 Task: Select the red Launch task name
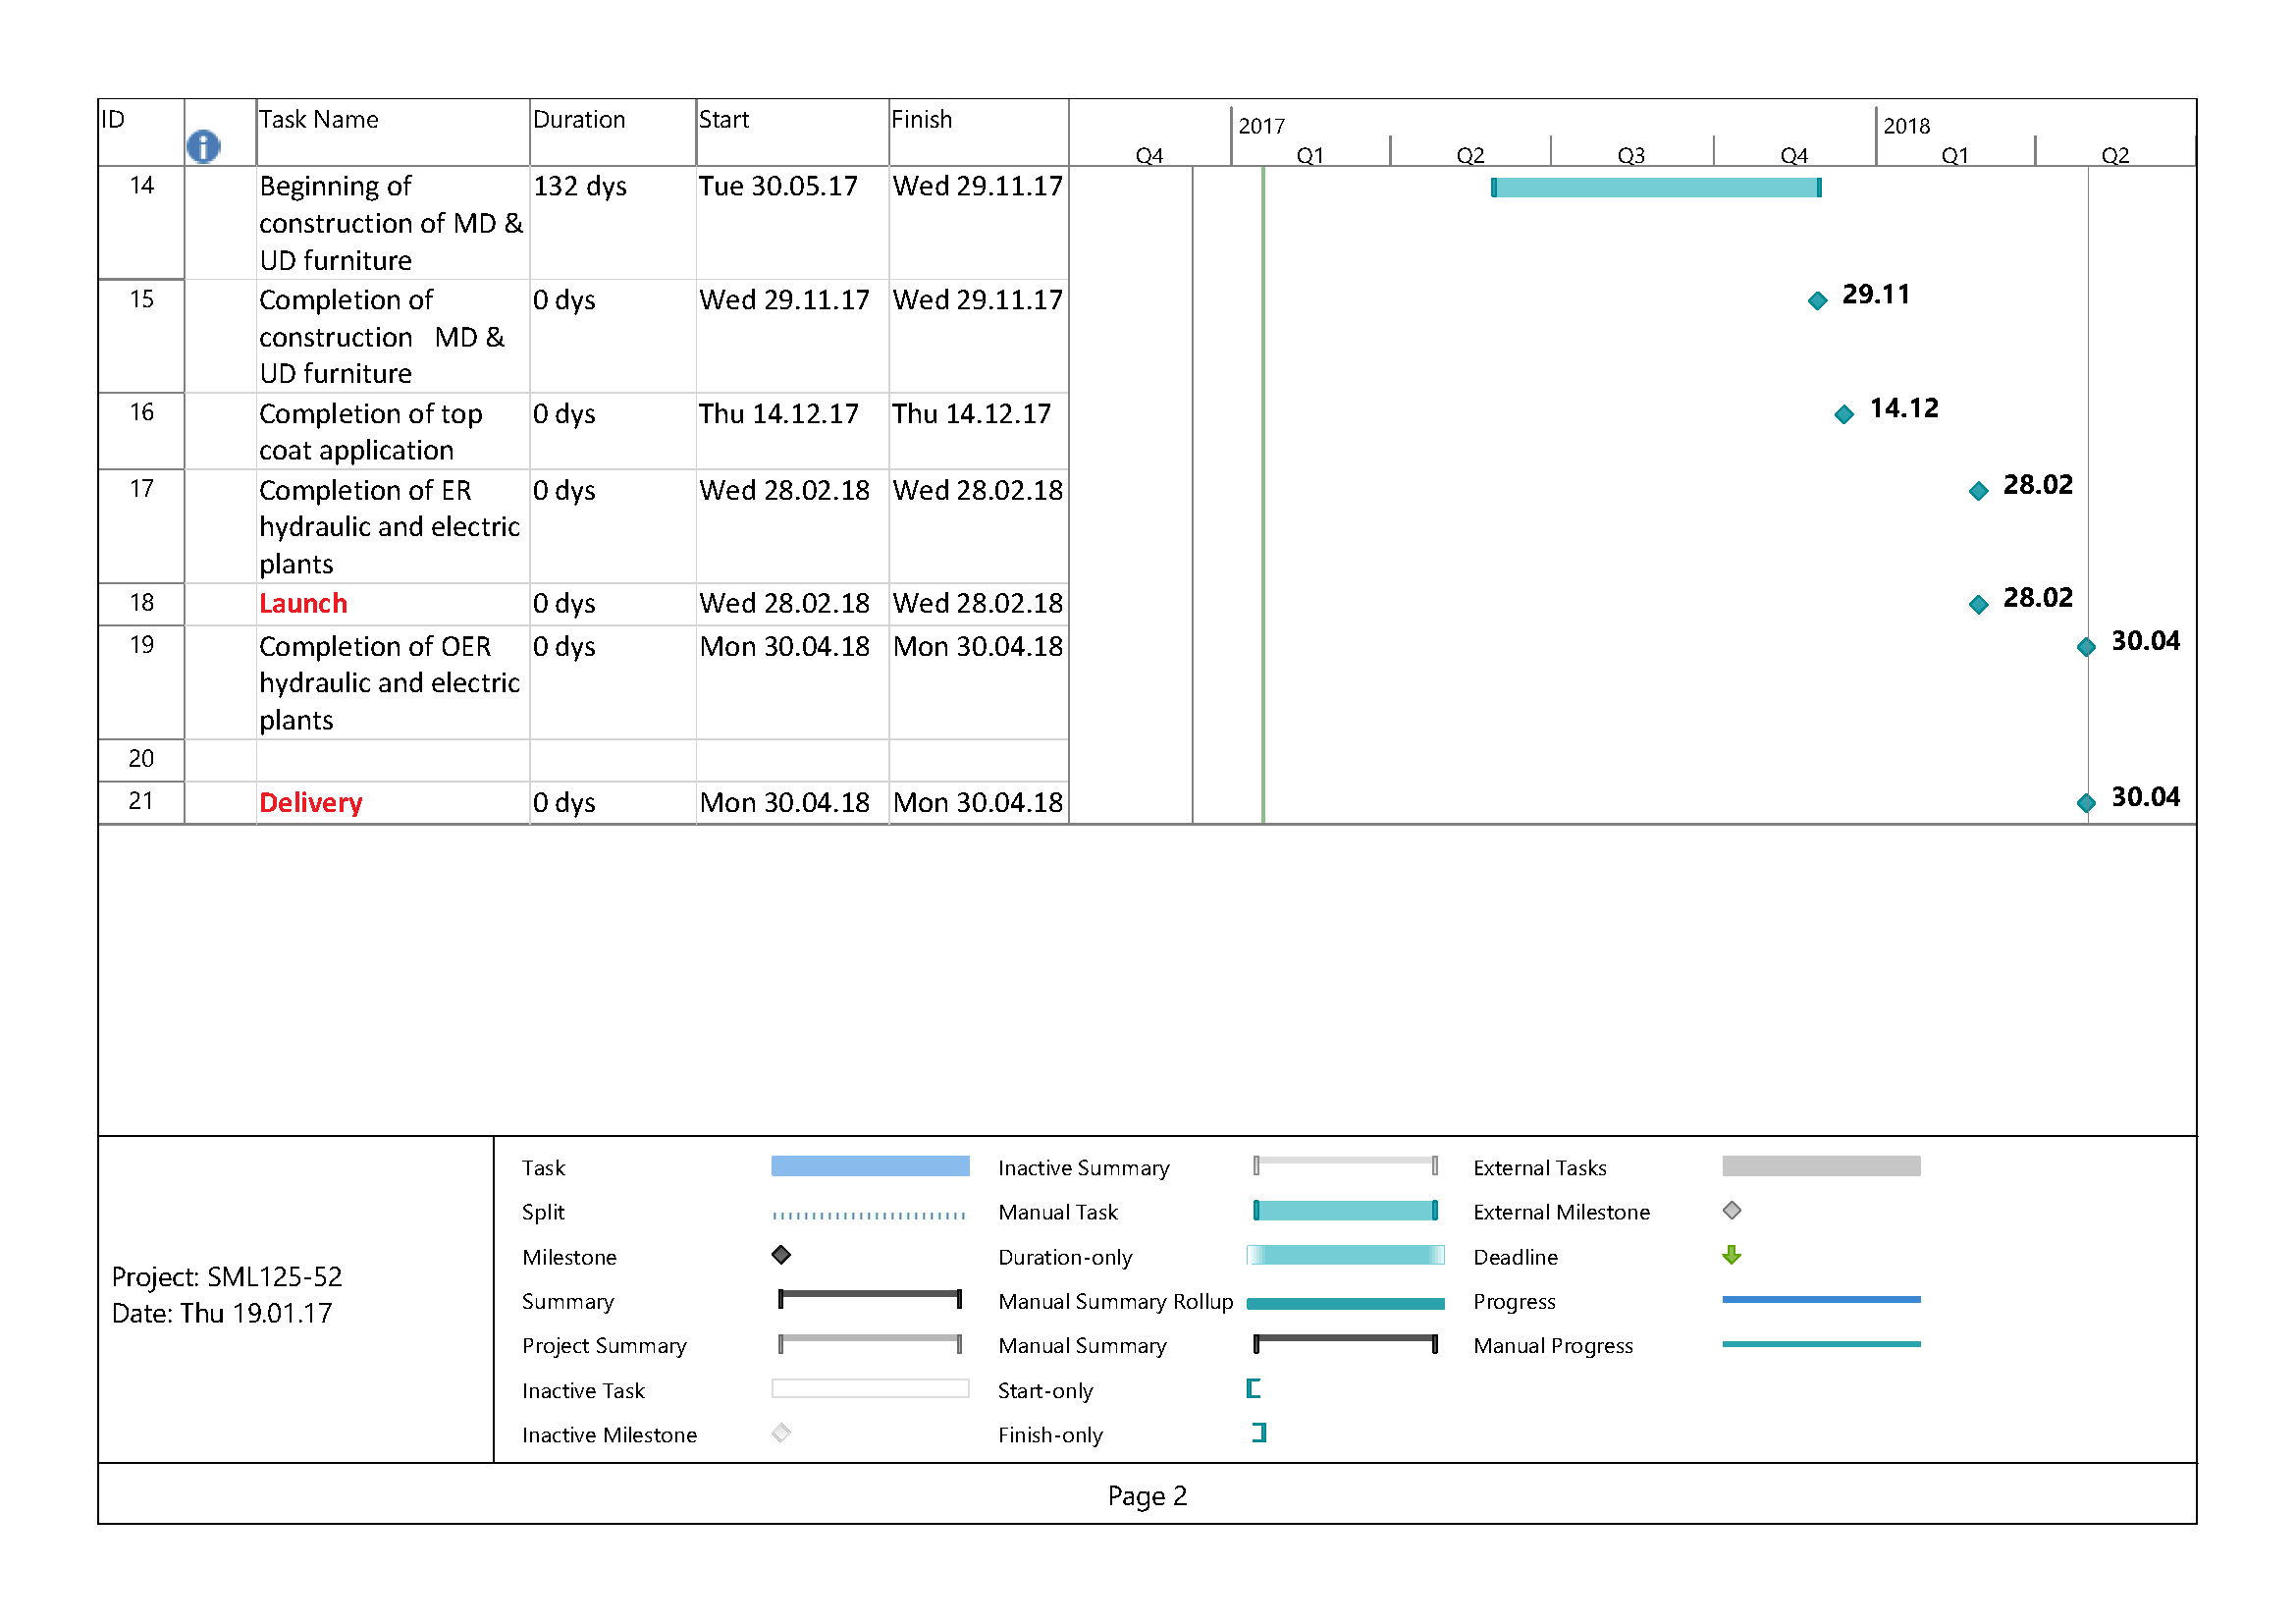[303, 604]
